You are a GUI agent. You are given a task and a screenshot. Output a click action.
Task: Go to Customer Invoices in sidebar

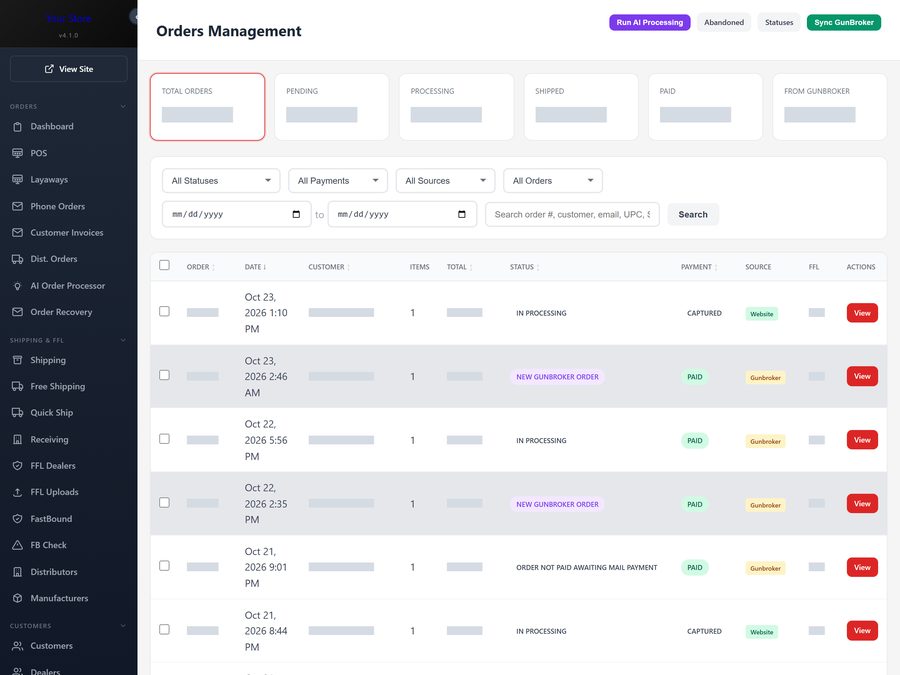[69, 232]
